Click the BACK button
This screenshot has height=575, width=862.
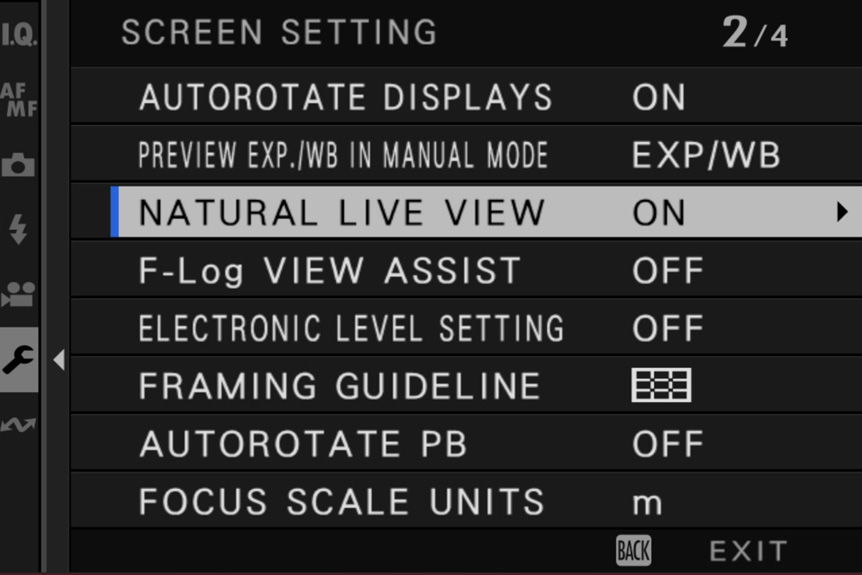pyautogui.click(x=633, y=550)
